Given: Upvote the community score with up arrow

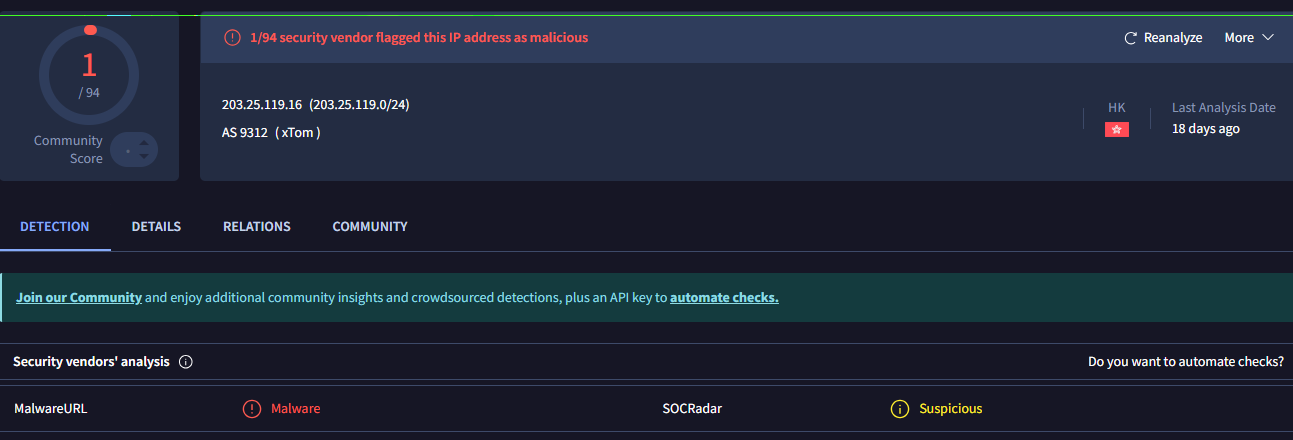Looking at the screenshot, I should coord(144,143).
